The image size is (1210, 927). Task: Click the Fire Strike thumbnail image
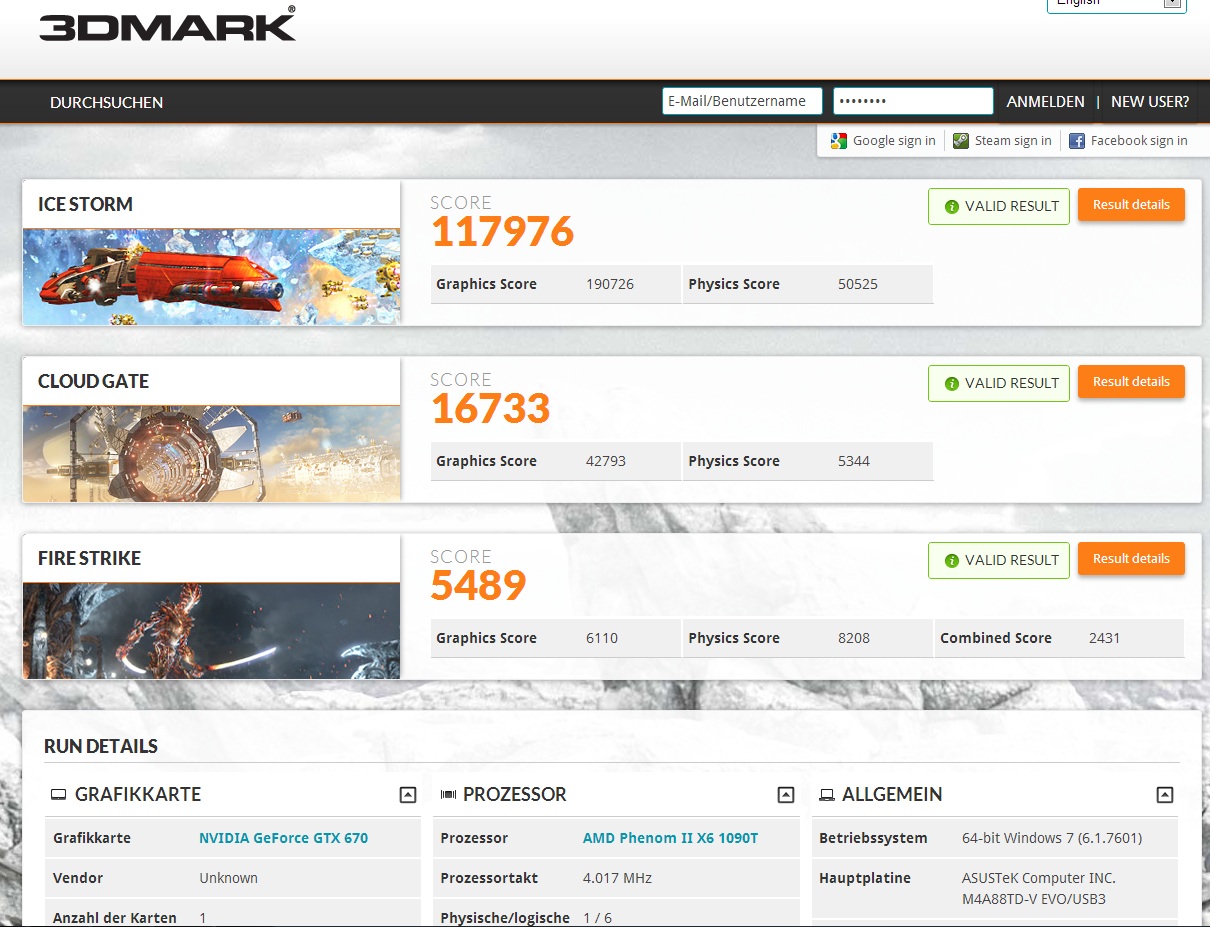(211, 630)
